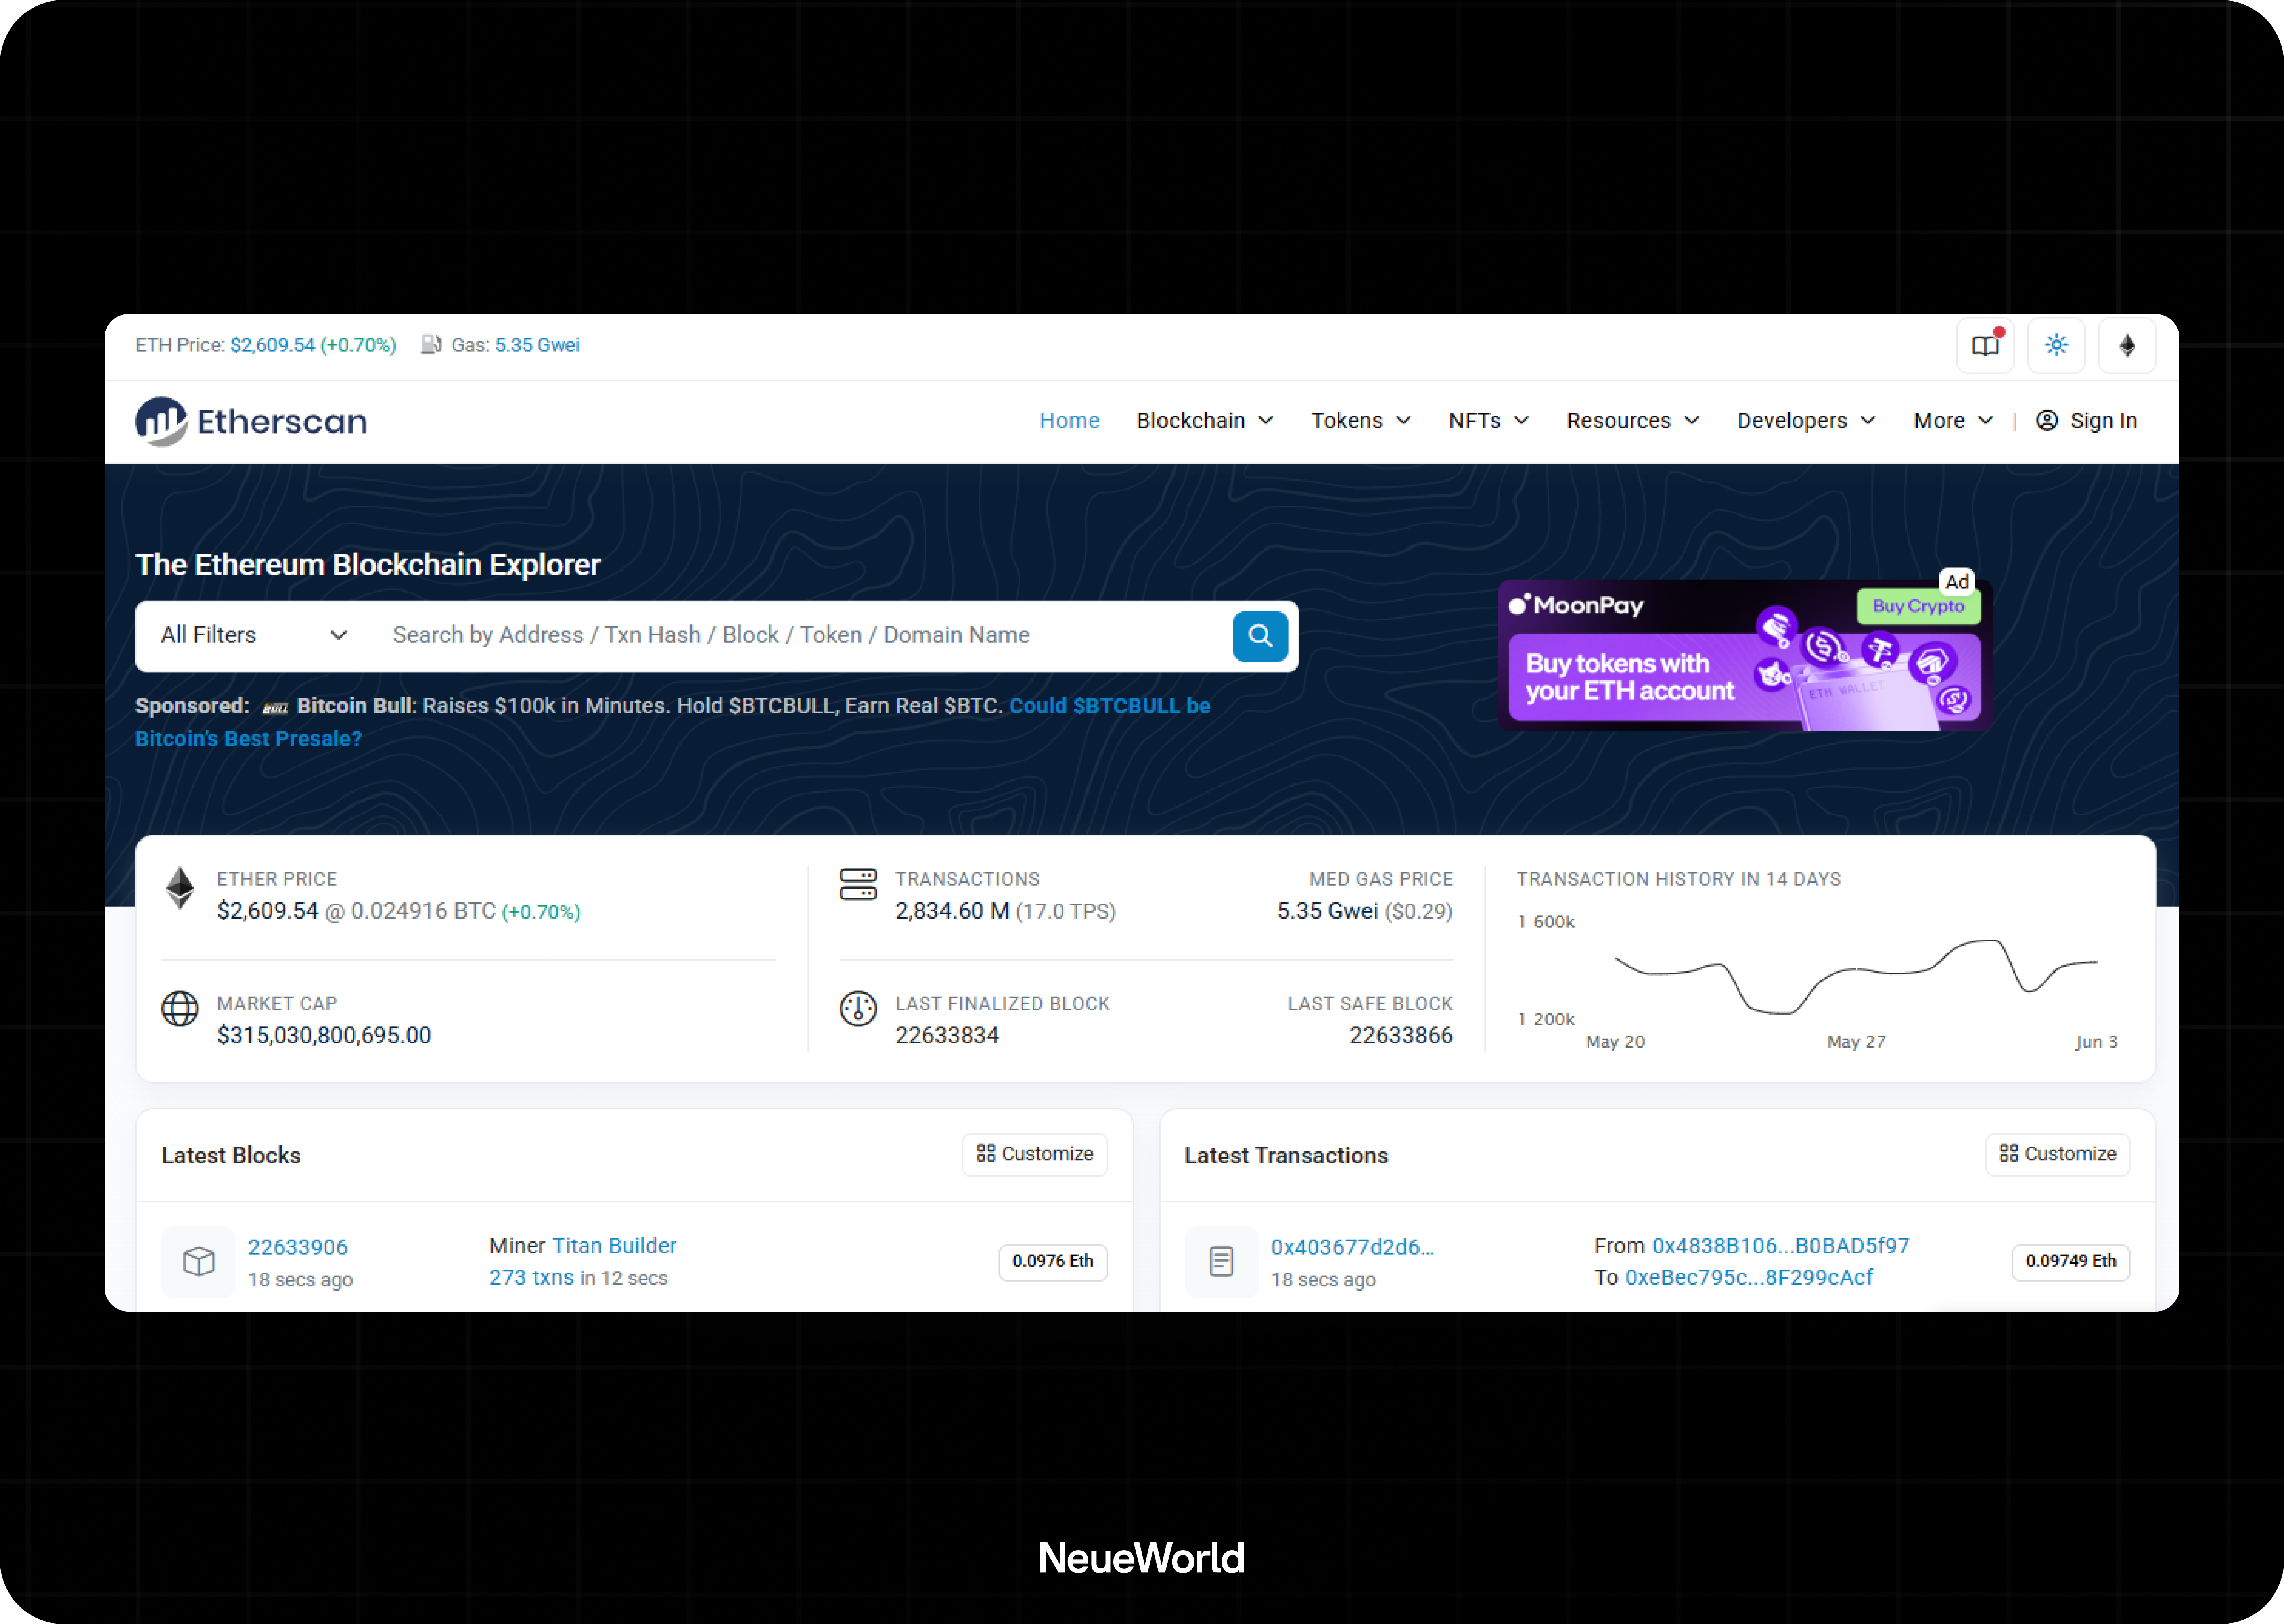Image resolution: width=2284 pixels, height=1624 pixels.
Task: Click Customize in Latest Transactions
Action: pos(2058,1154)
